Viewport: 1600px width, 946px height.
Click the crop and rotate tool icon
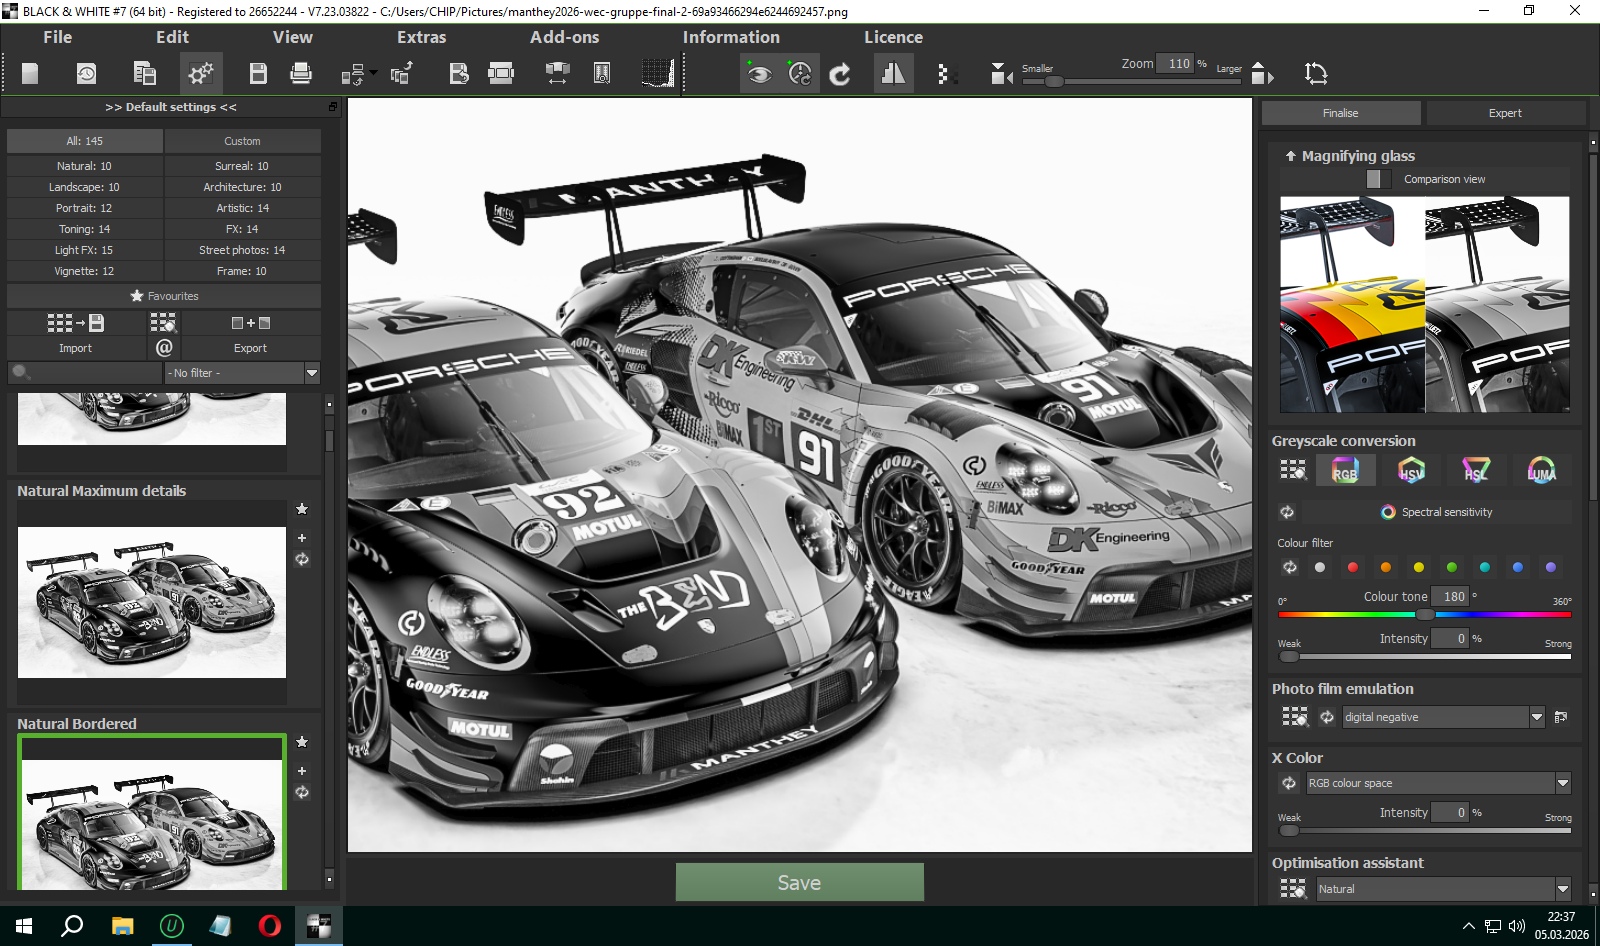pyautogui.click(x=1316, y=73)
